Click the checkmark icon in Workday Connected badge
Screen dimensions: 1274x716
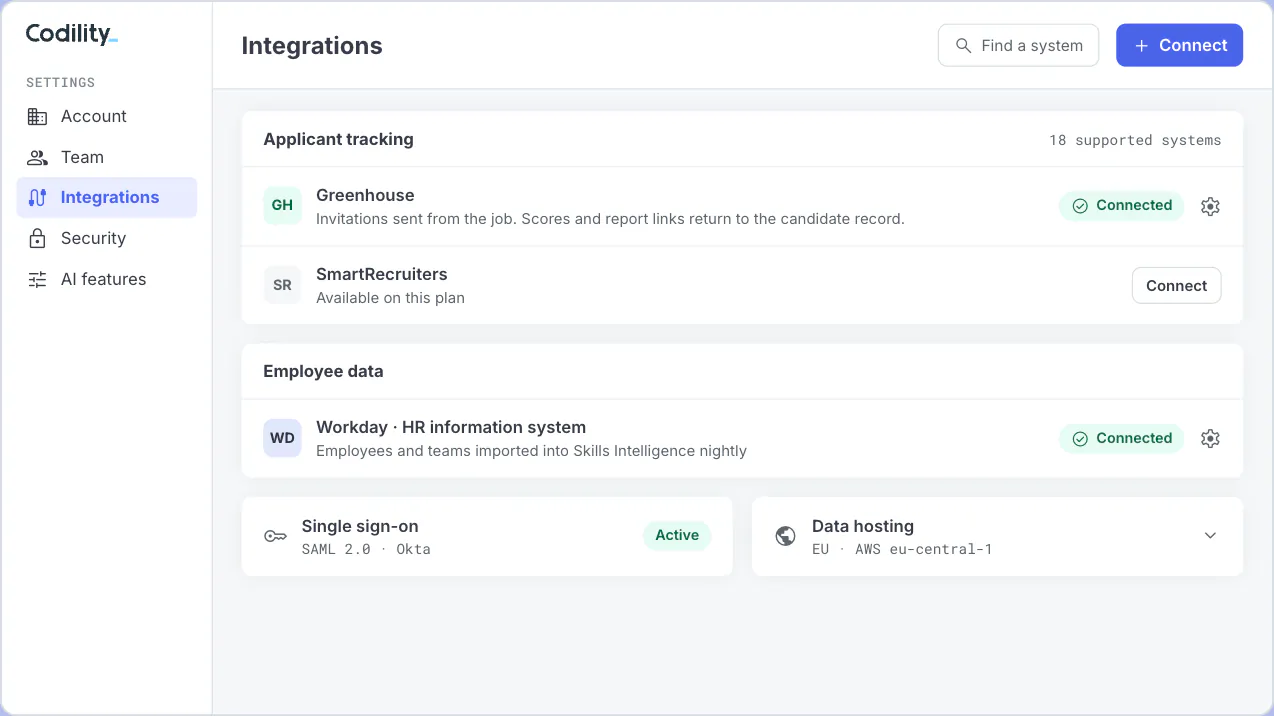click(x=1080, y=438)
